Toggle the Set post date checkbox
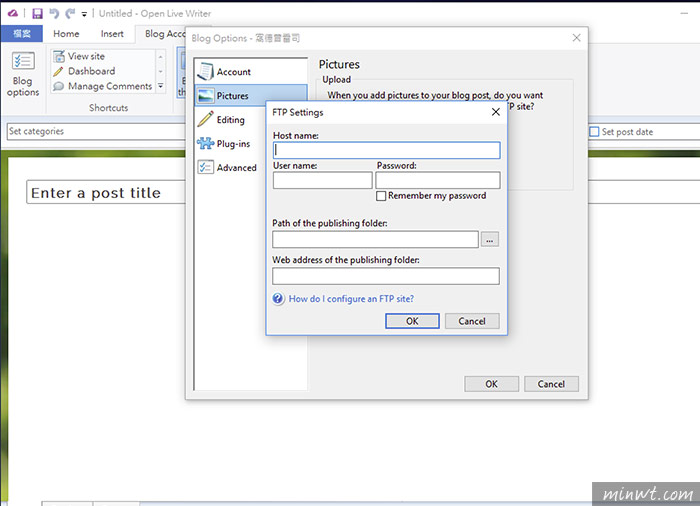The height and width of the screenshot is (506, 700). 594,132
